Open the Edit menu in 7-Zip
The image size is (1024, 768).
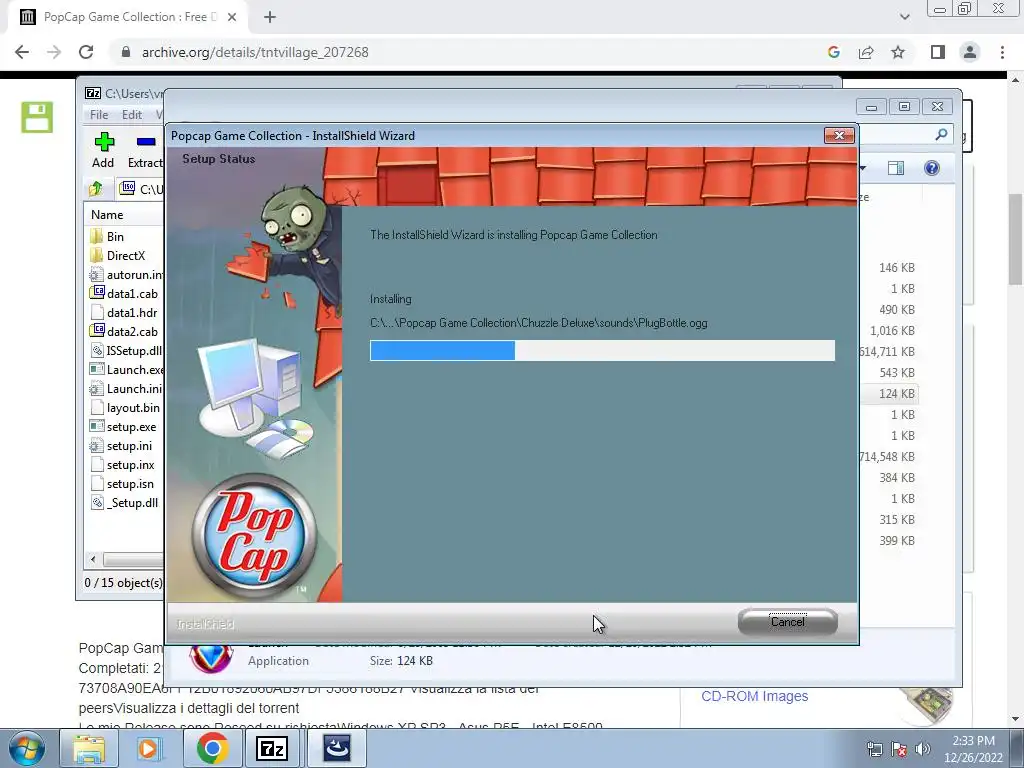point(132,114)
